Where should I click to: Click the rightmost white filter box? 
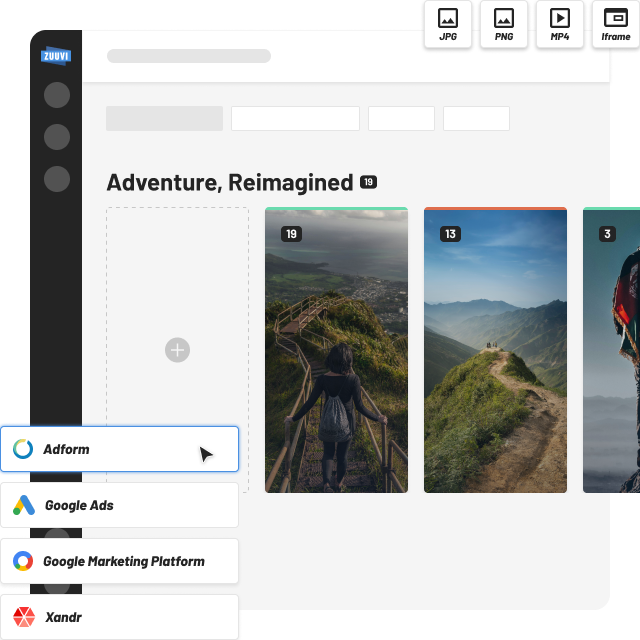tap(476, 118)
